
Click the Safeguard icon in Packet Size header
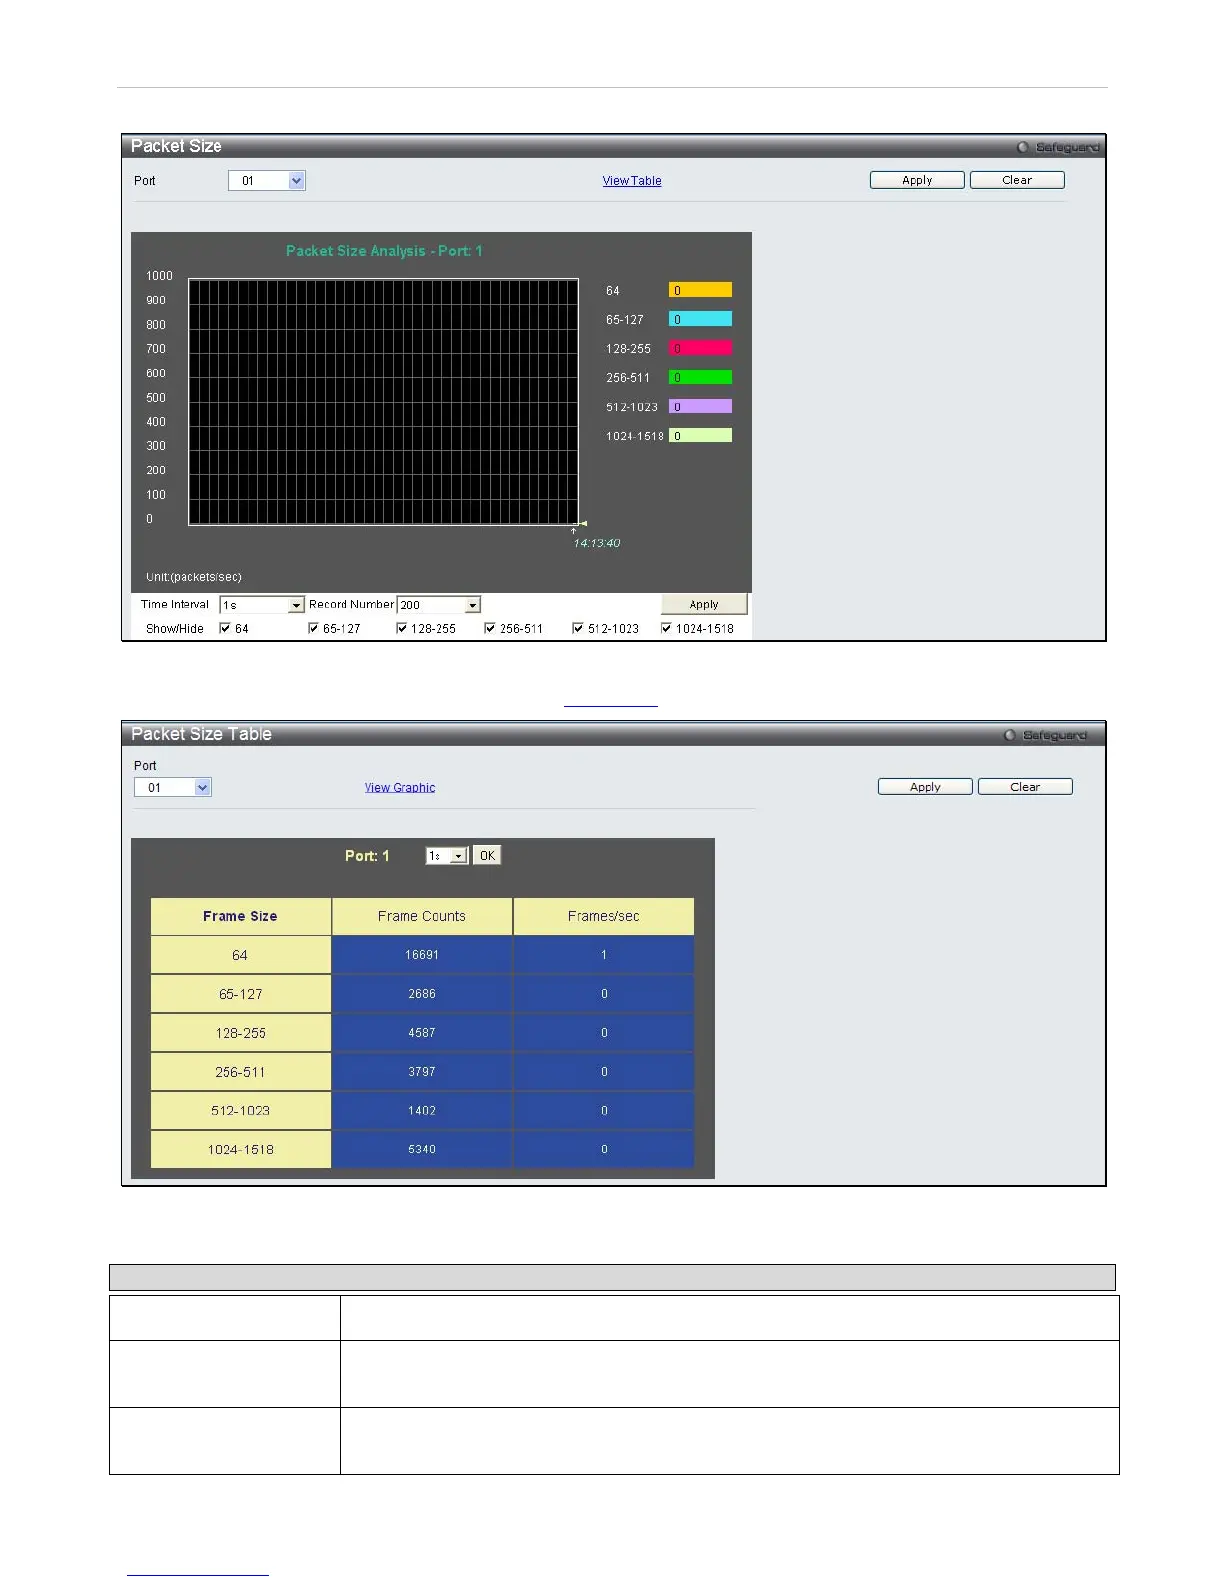[x=1023, y=148]
